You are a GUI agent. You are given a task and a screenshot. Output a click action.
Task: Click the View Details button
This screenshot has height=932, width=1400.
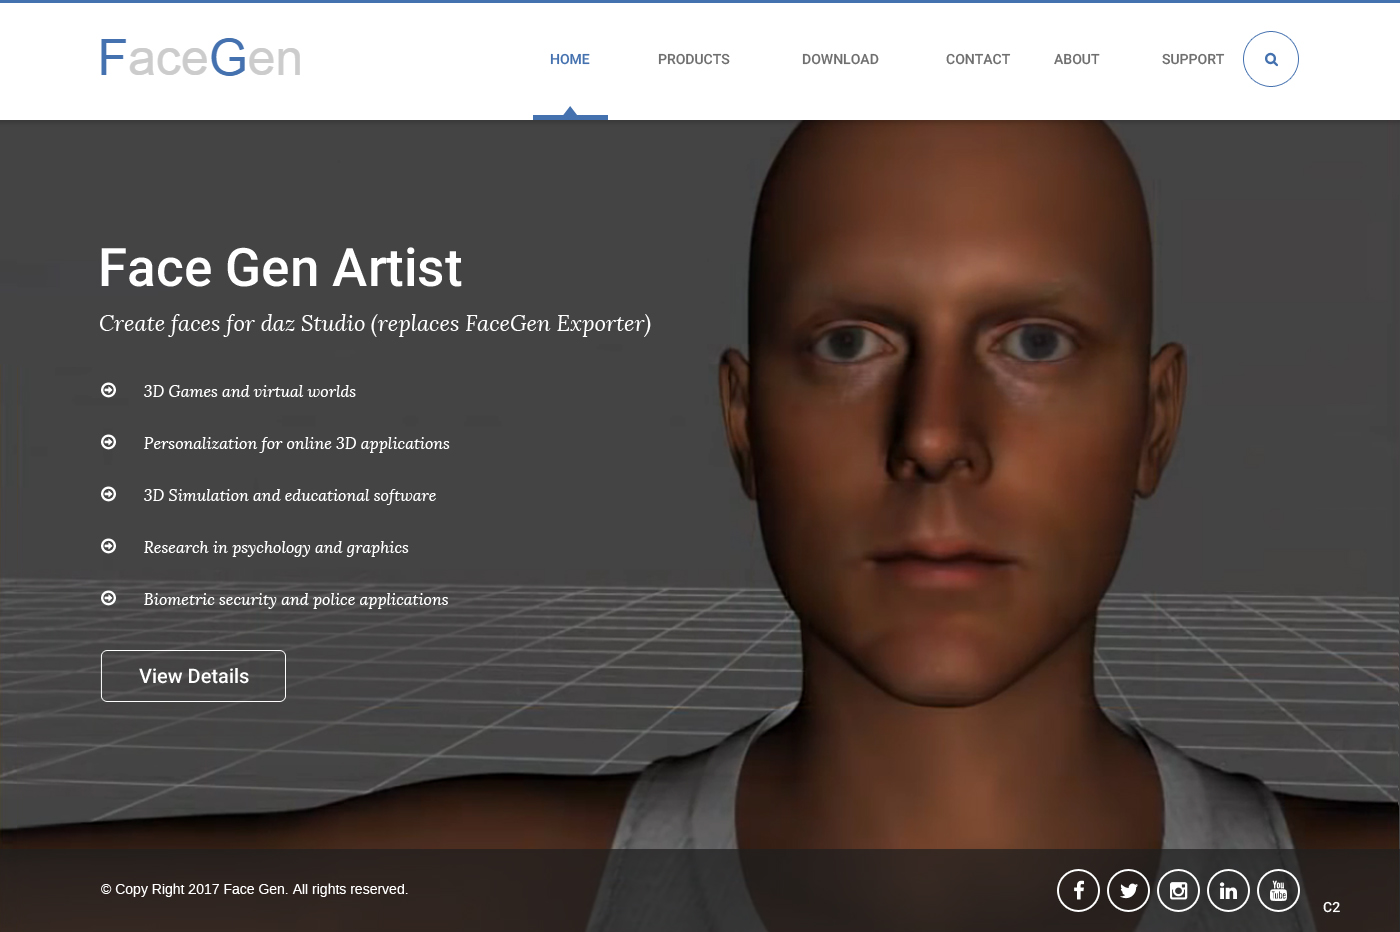tap(193, 676)
